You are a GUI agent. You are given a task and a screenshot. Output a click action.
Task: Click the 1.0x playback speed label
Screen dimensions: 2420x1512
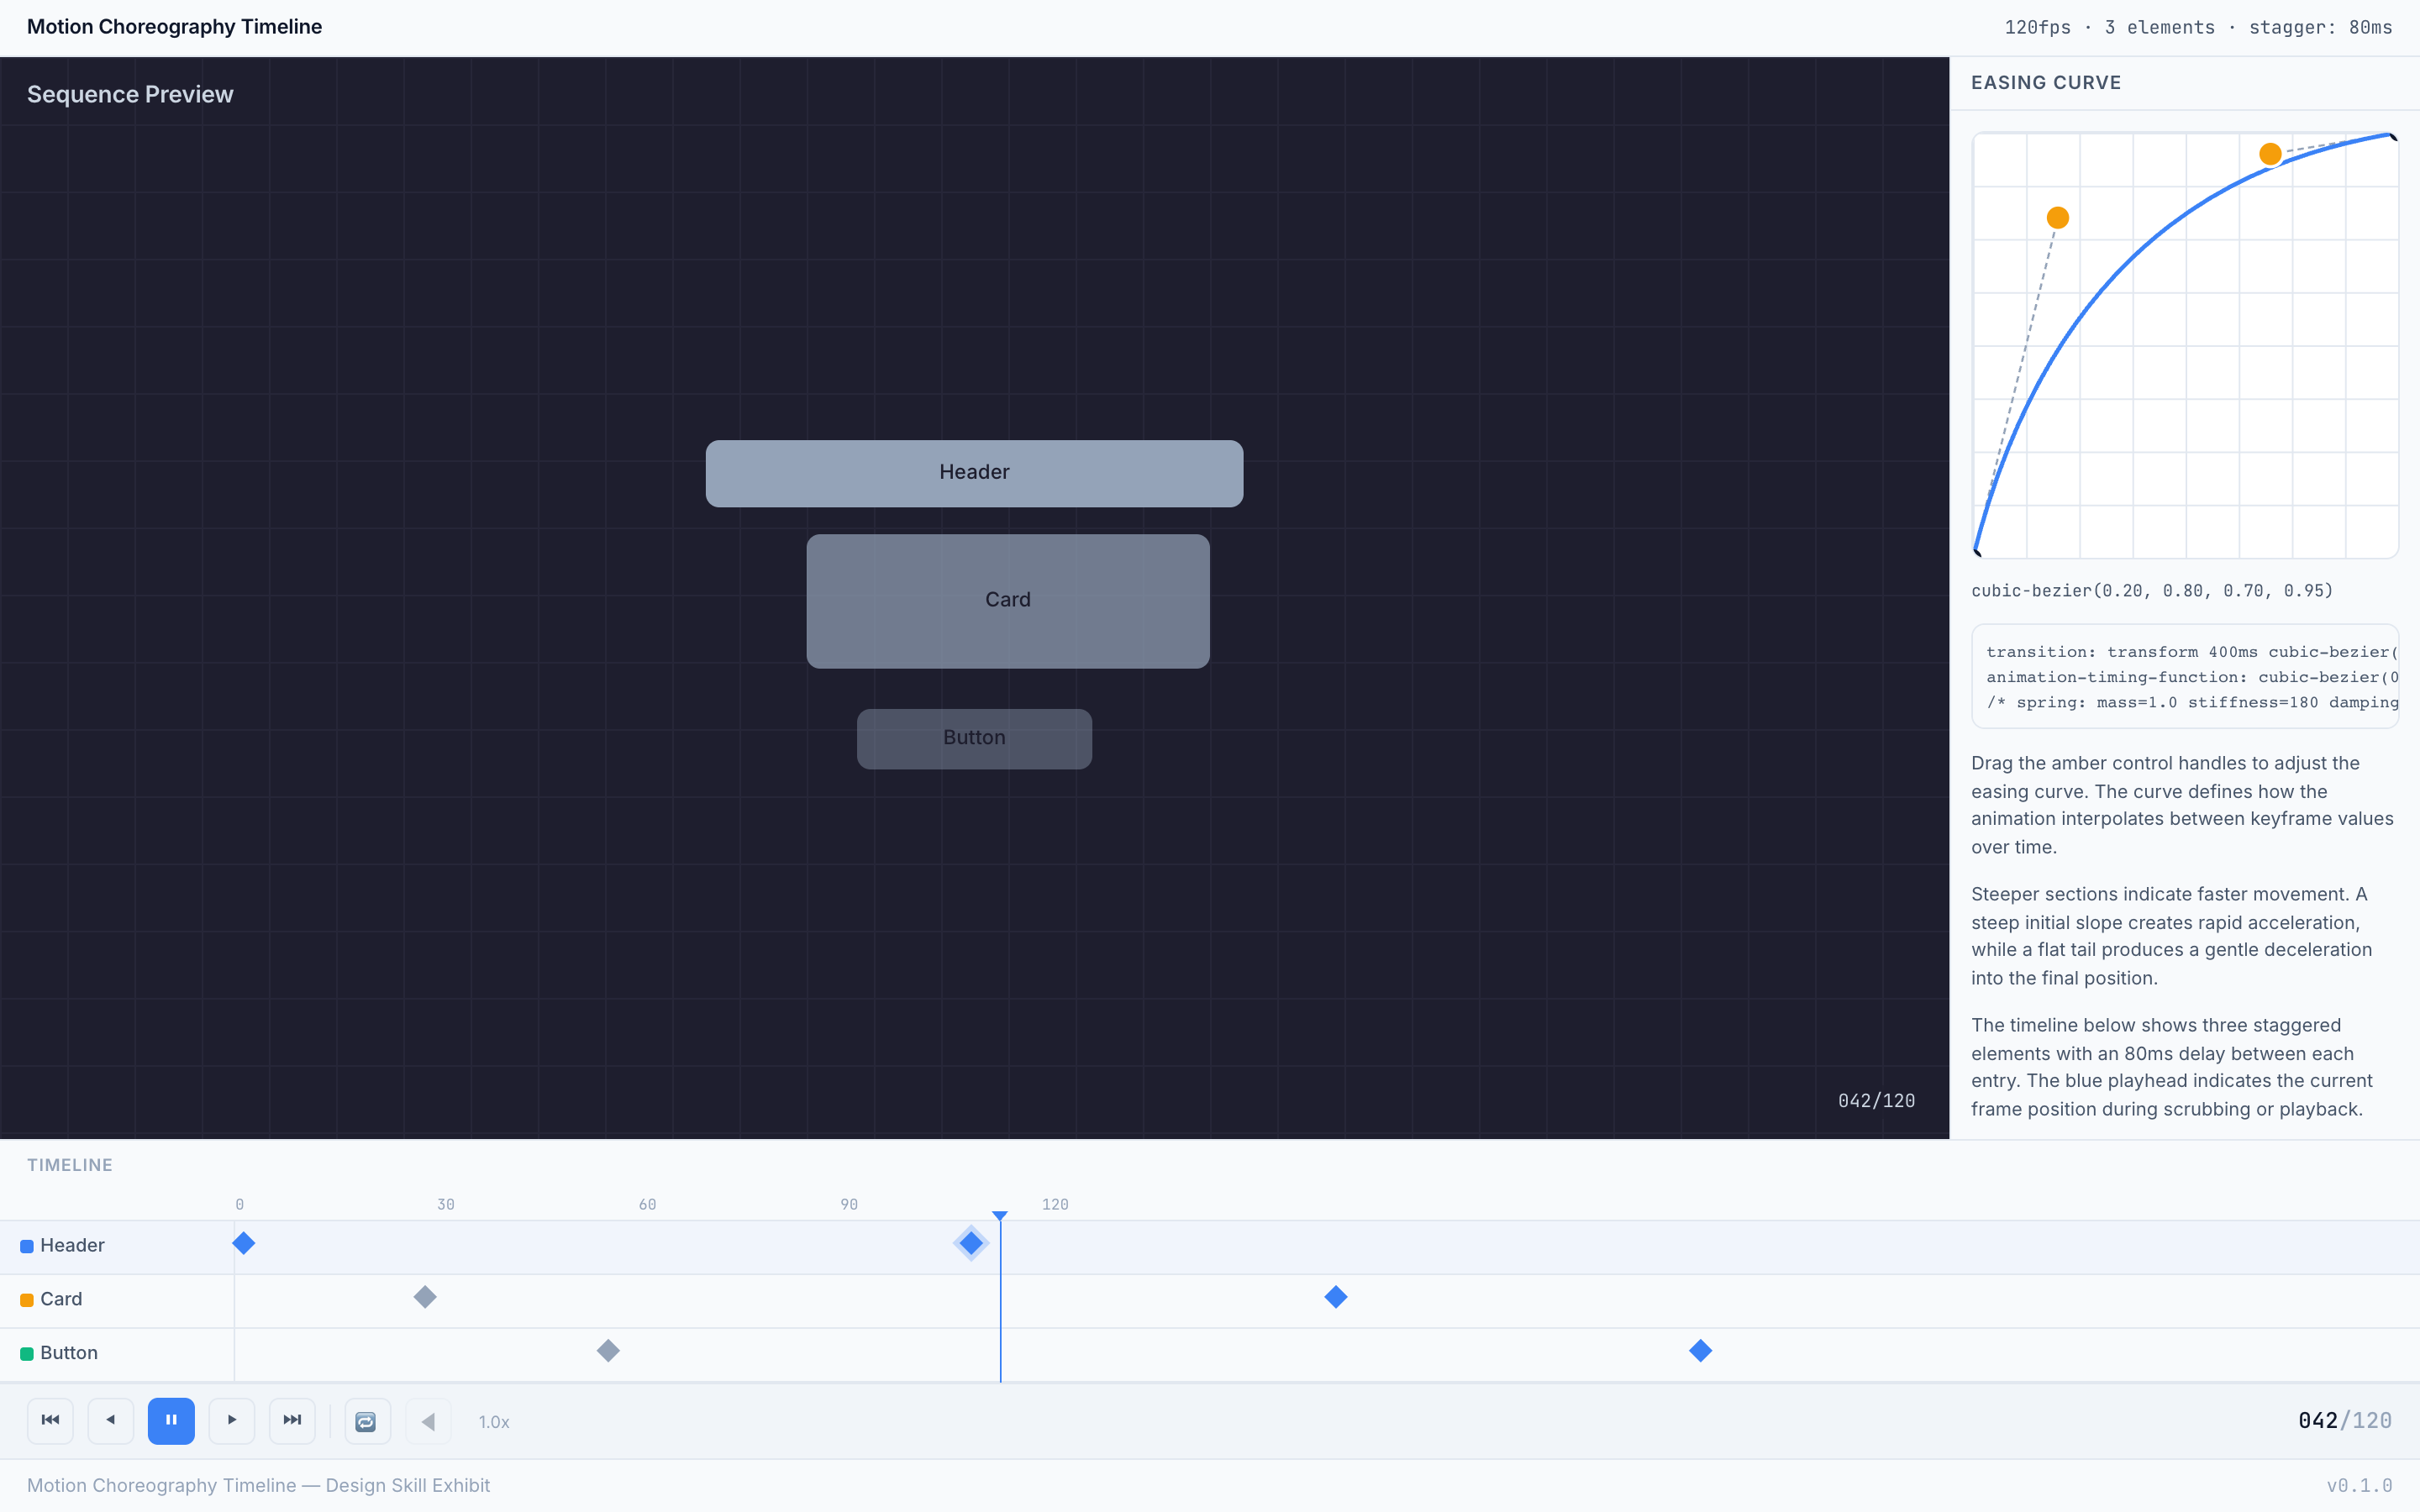click(494, 1421)
